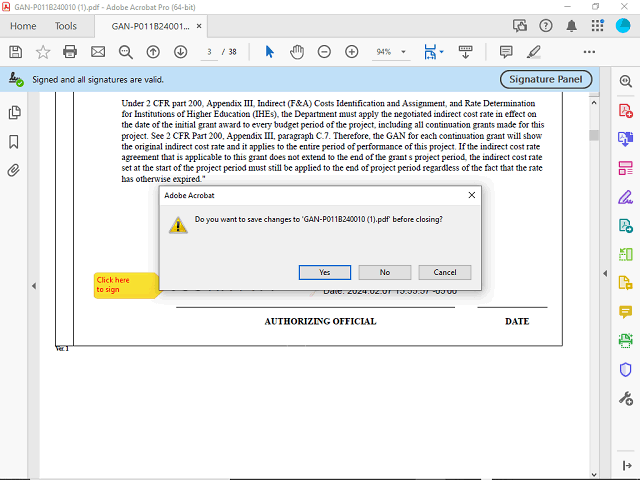Image resolution: width=640 pixels, height=480 pixels.
Task: Click the vertical scrollbar thumb
Action: click(594, 135)
